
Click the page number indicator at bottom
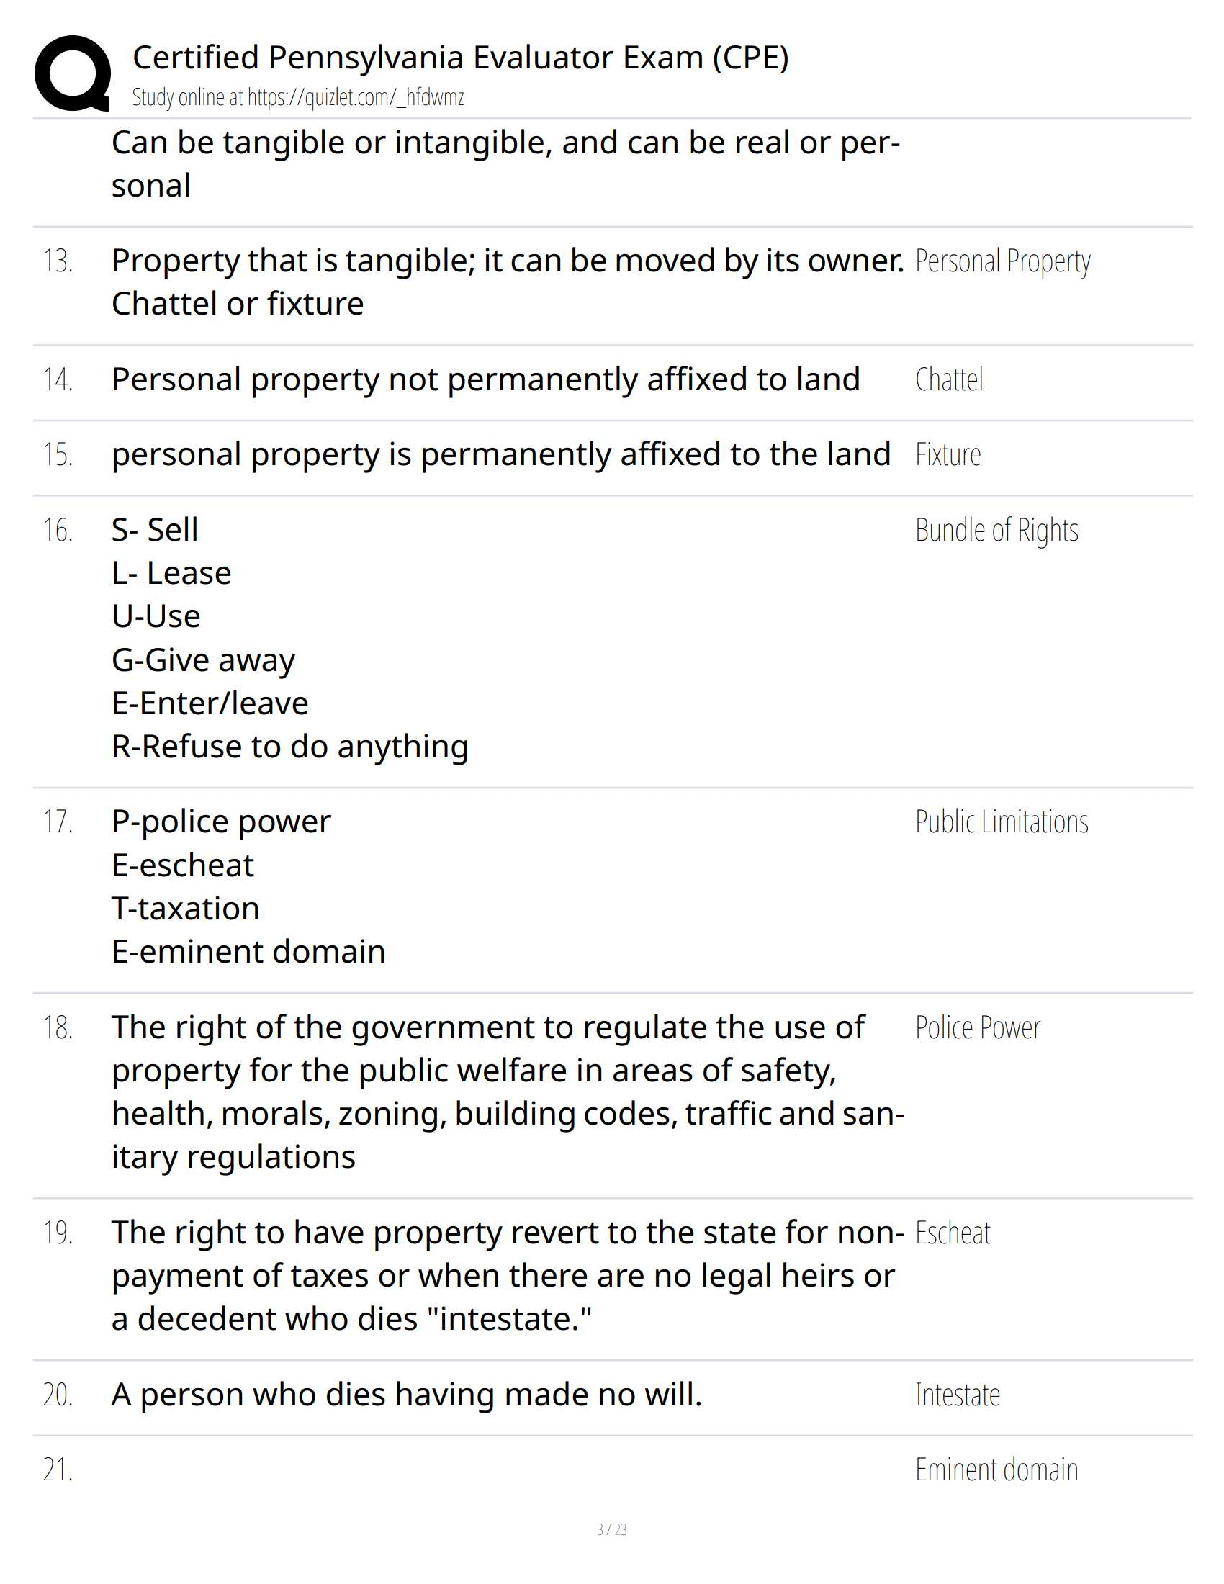(611, 1529)
